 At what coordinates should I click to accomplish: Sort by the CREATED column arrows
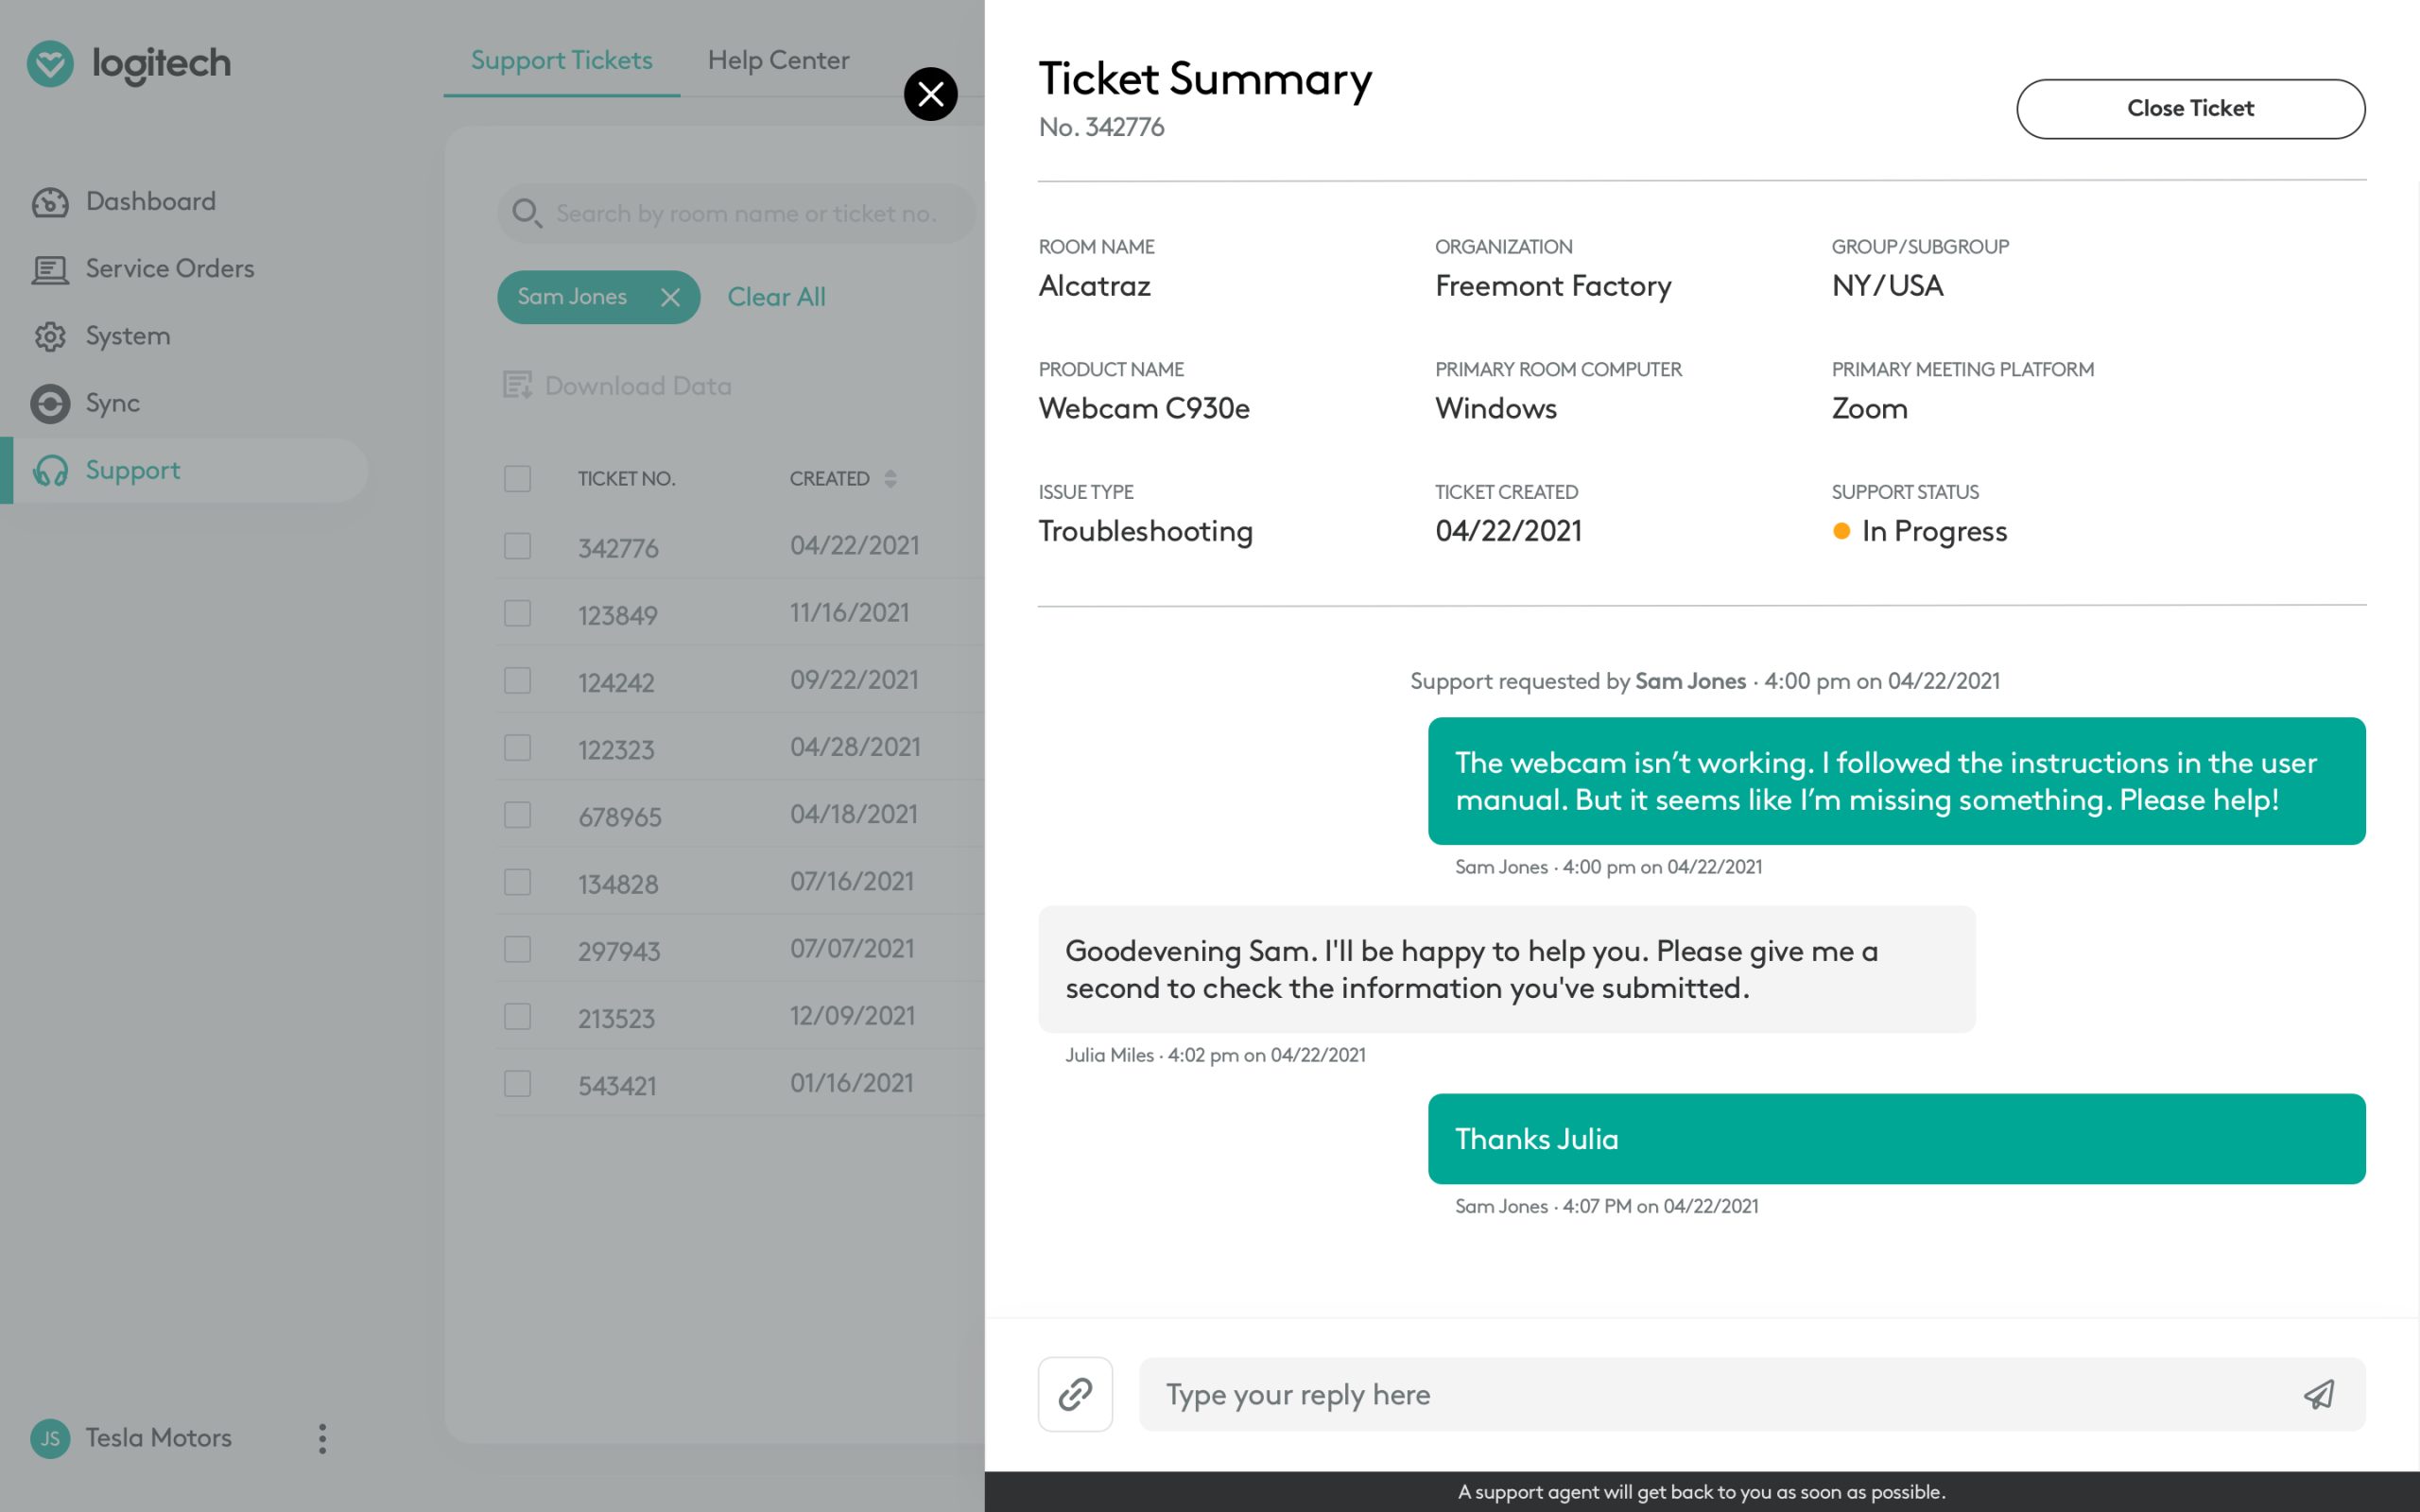click(890, 478)
